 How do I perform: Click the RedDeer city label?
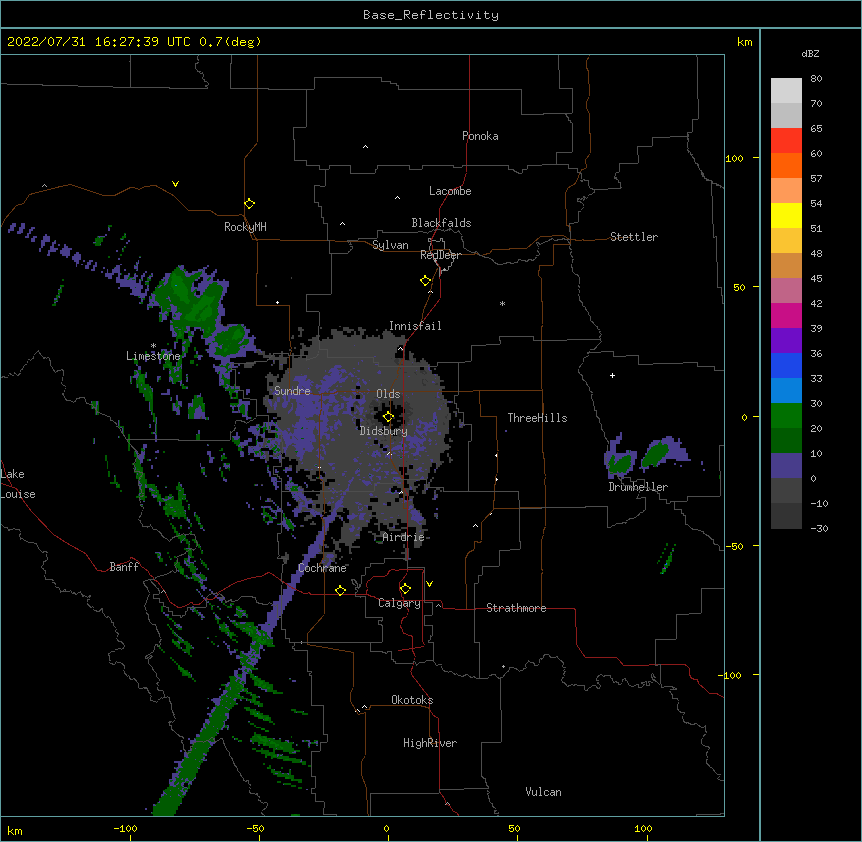pyautogui.click(x=440, y=255)
